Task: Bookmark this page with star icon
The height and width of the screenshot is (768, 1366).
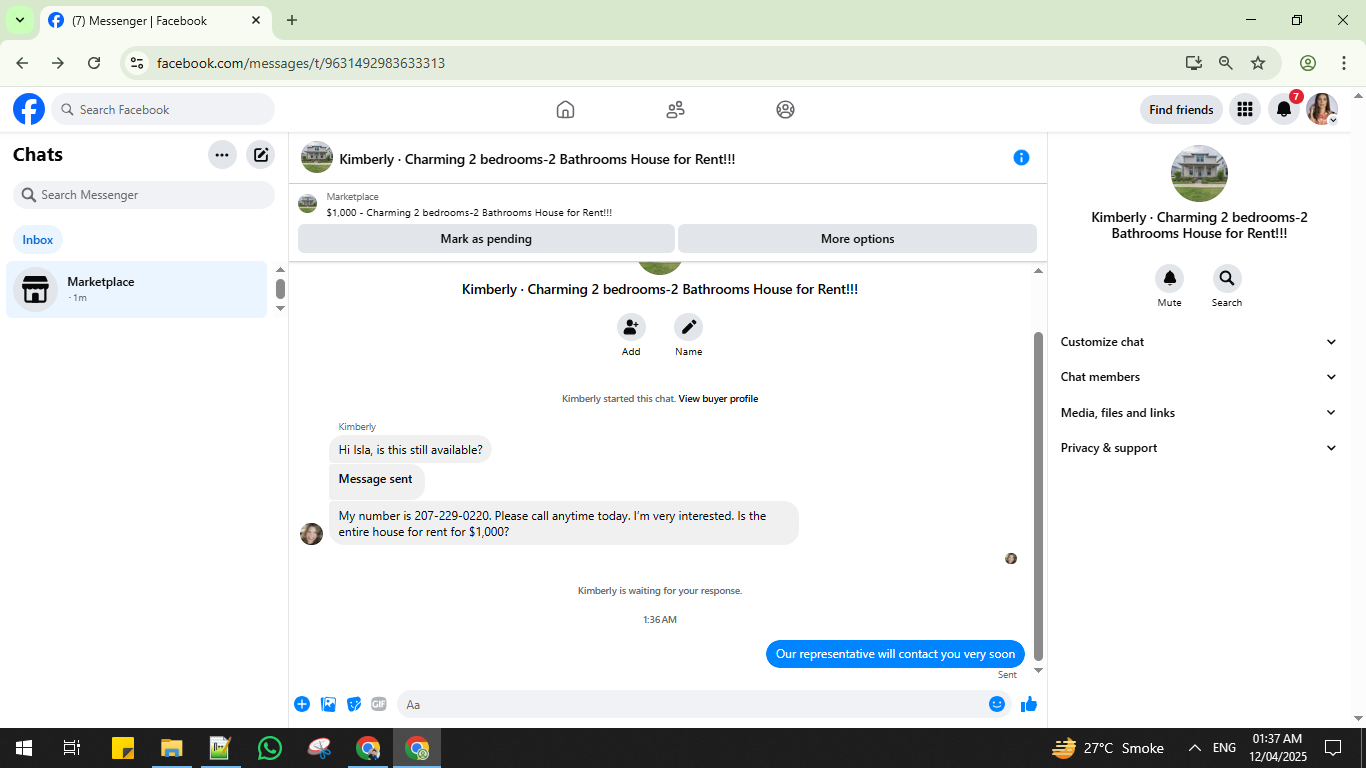Action: (x=1258, y=63)
